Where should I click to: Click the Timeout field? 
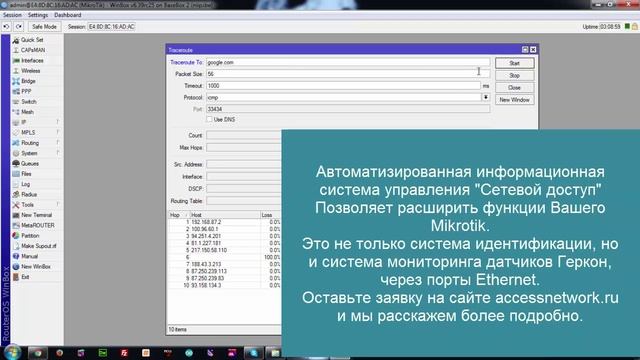click(x=343, y=86)
